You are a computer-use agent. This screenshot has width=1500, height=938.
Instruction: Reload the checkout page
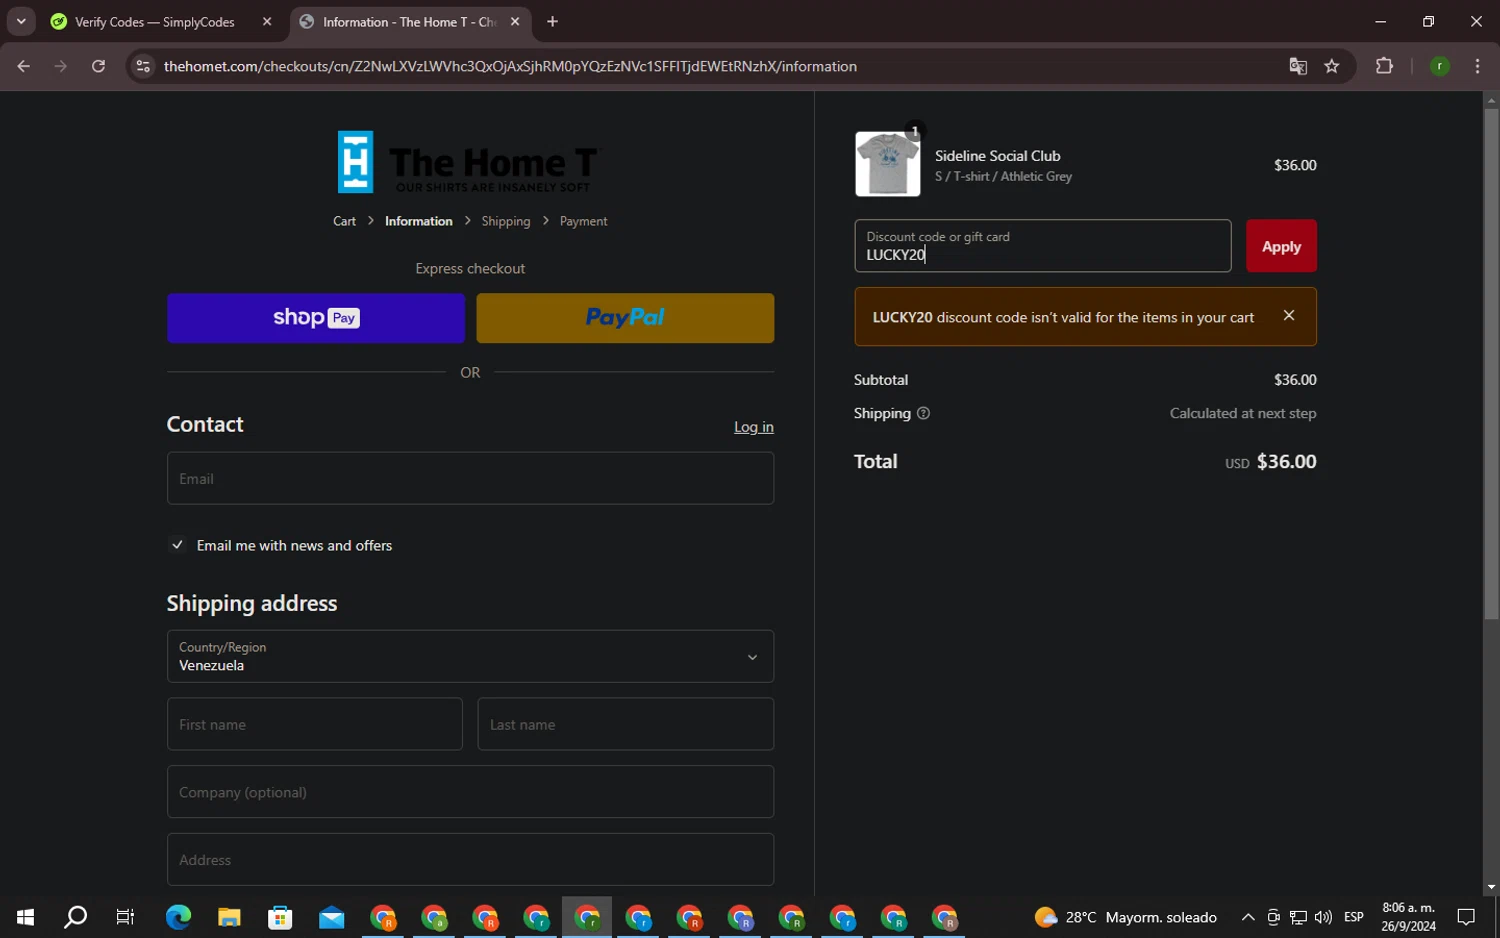(98, 66)
